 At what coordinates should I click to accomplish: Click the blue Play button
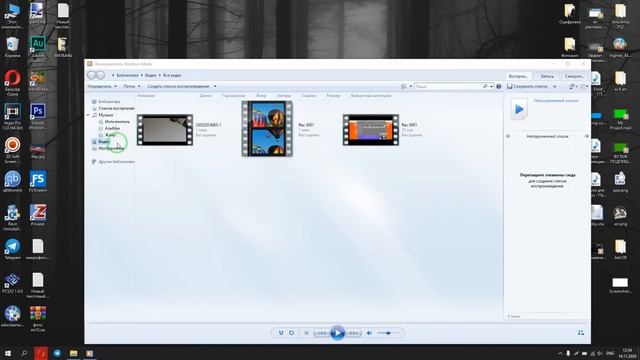(338, 333)
